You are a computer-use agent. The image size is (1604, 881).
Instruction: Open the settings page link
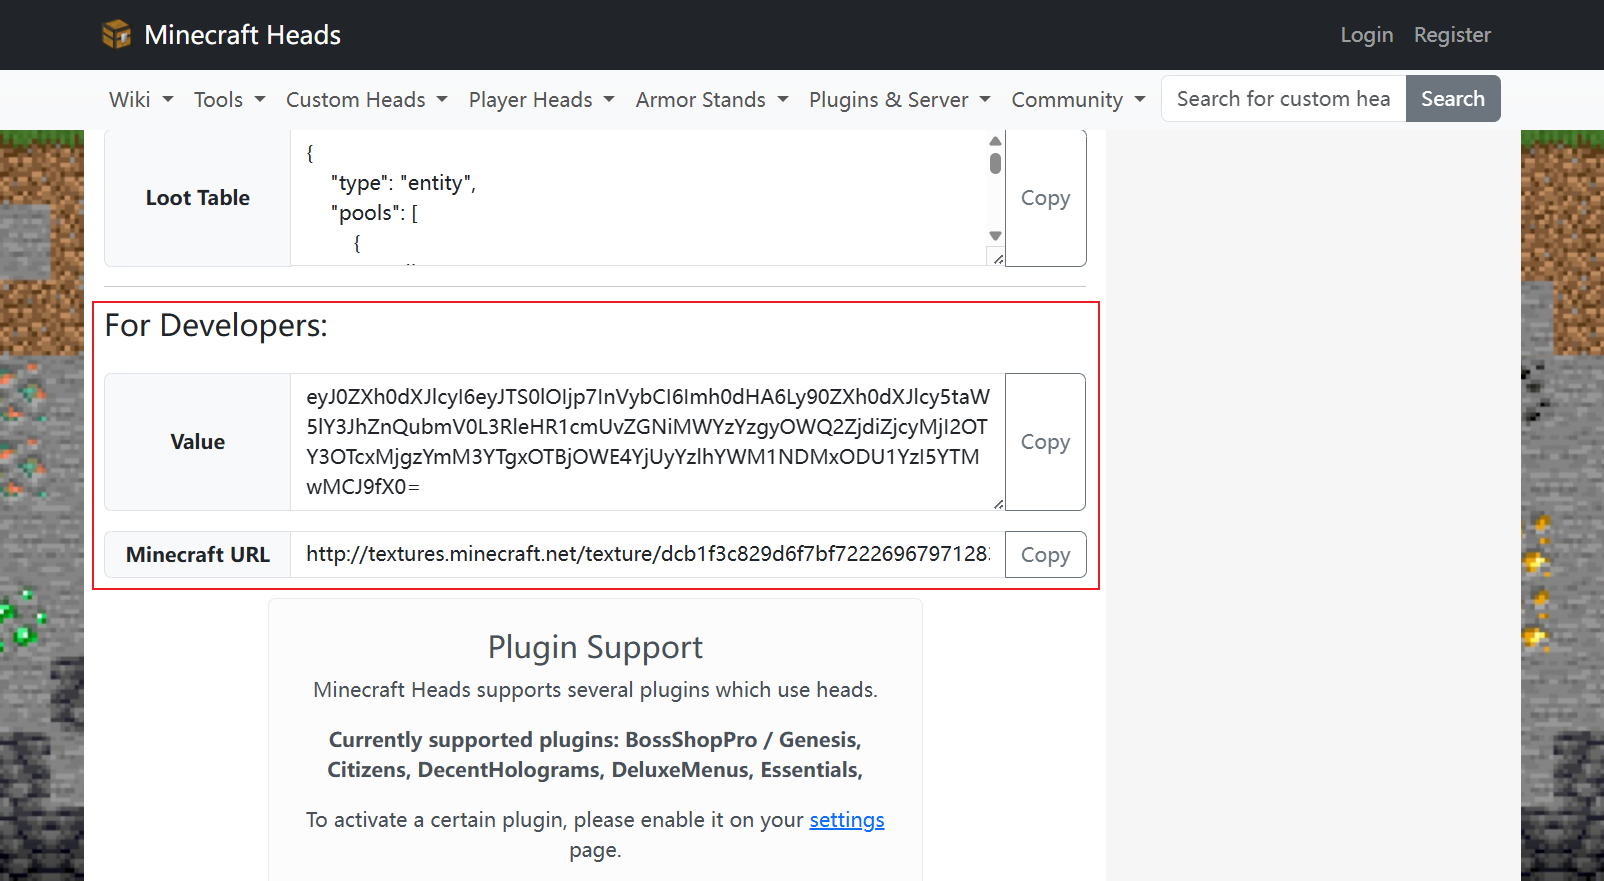click(x=847, y=820)
